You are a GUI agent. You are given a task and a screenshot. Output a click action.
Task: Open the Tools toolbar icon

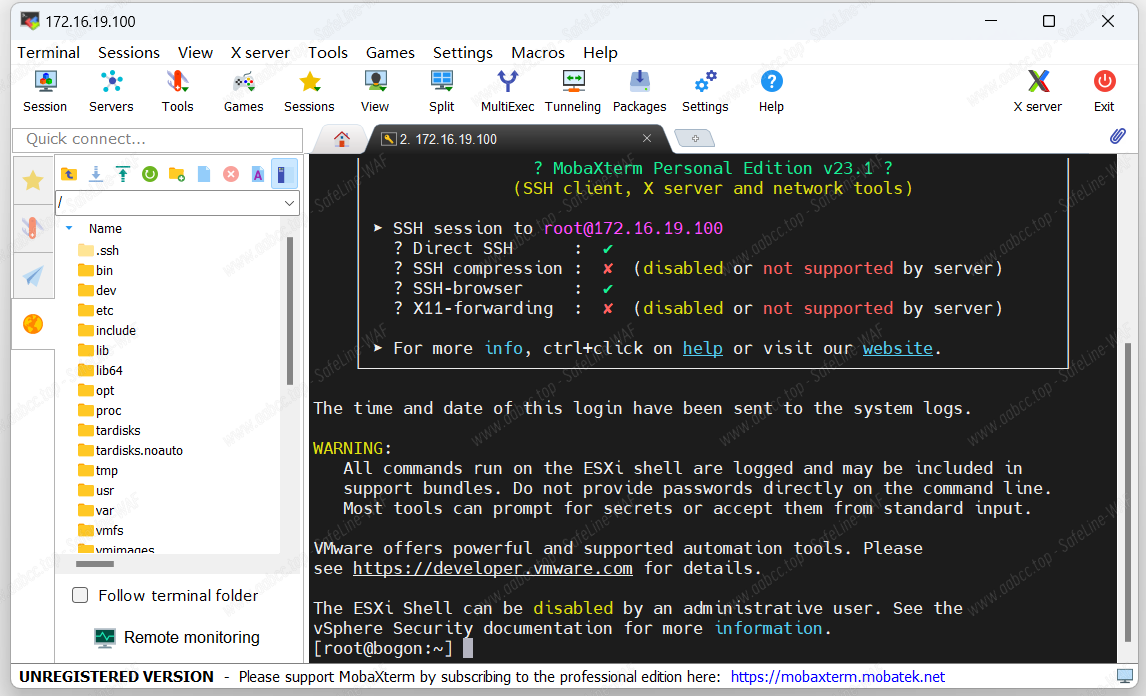pos(178,91)
